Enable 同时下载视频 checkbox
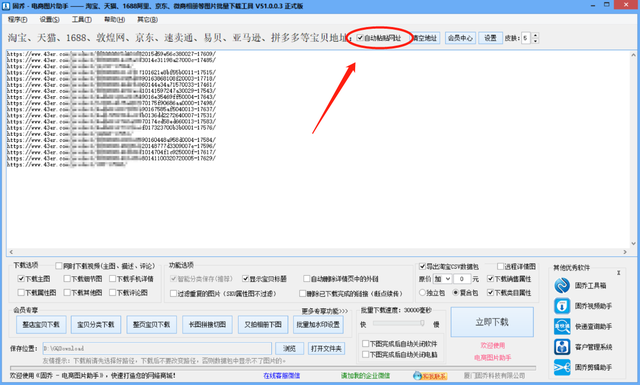The width and height of the screenshot is (640, 385). click(x=59, y=266)
